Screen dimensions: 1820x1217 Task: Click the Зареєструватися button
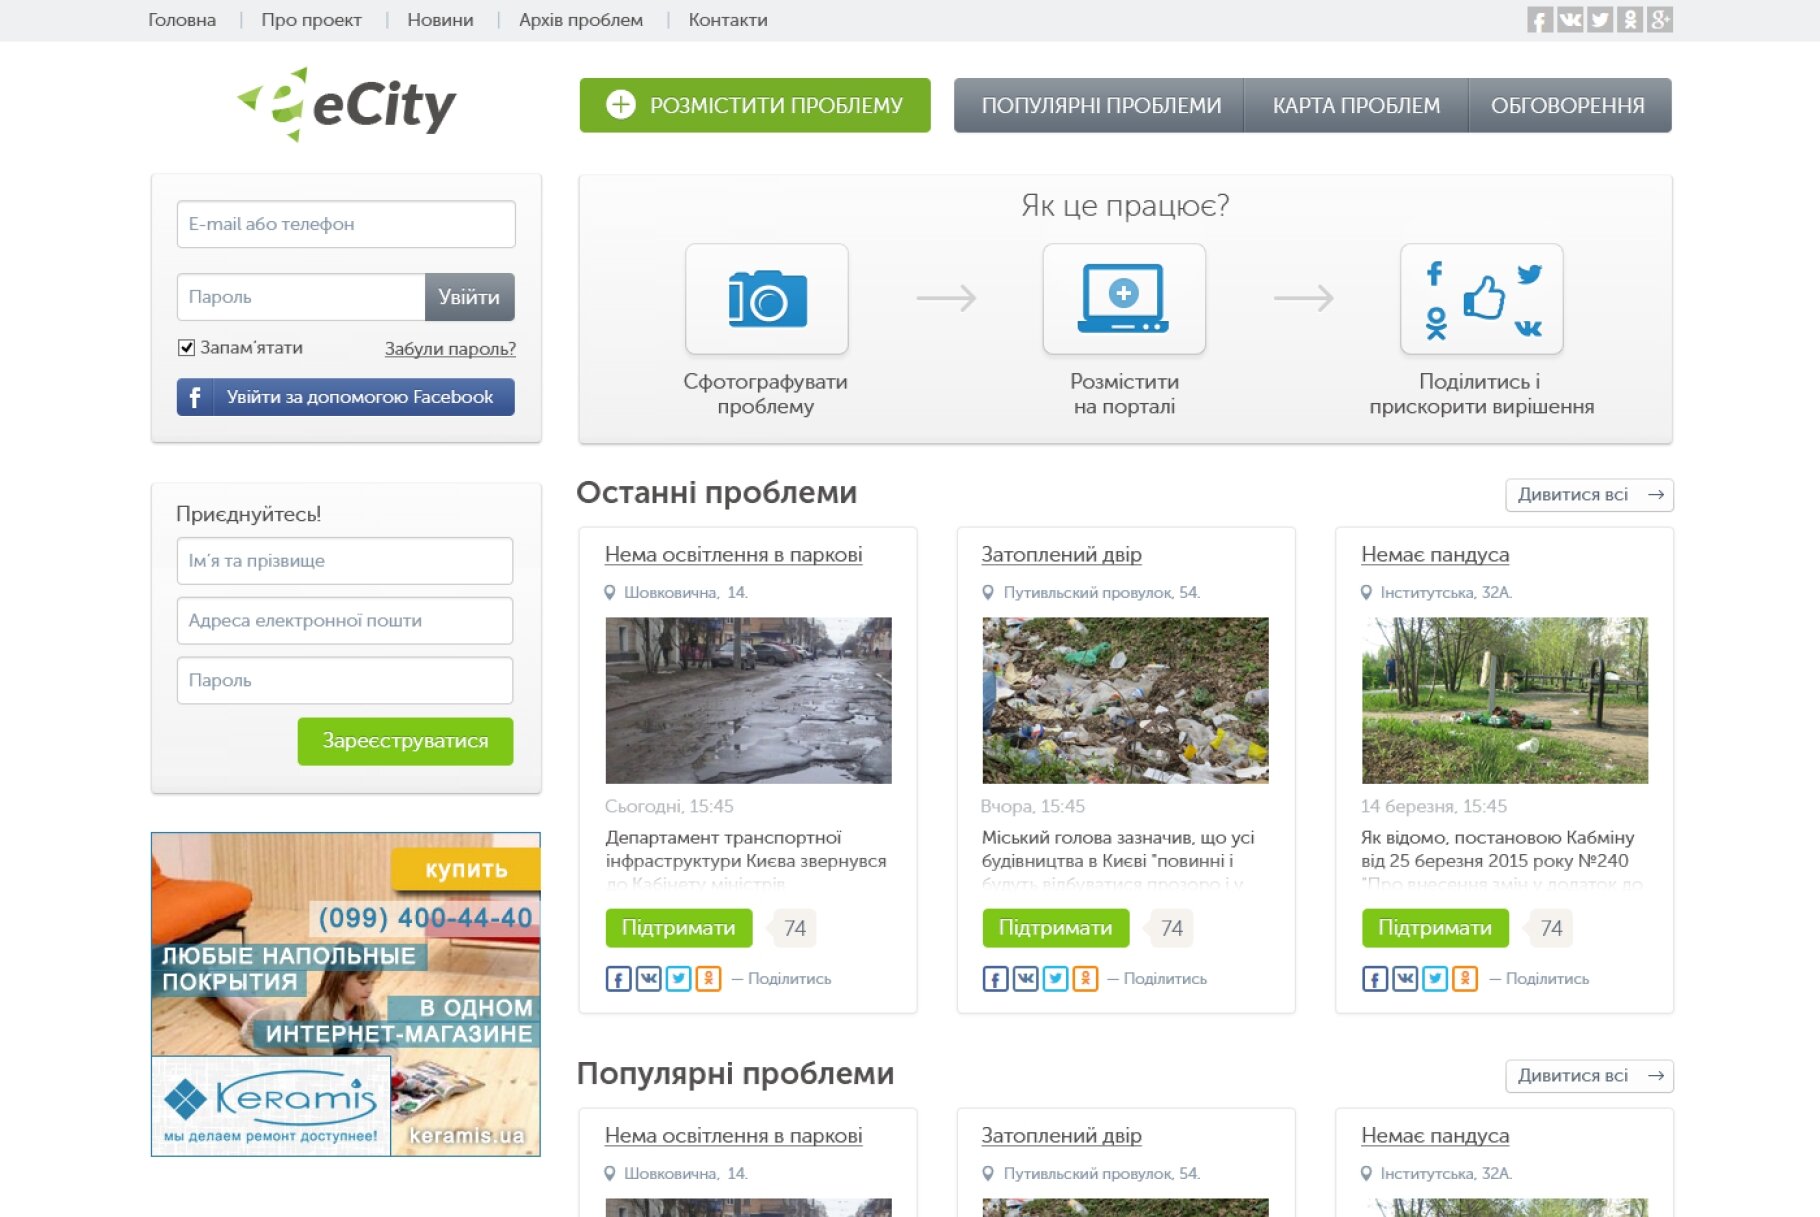405,741
